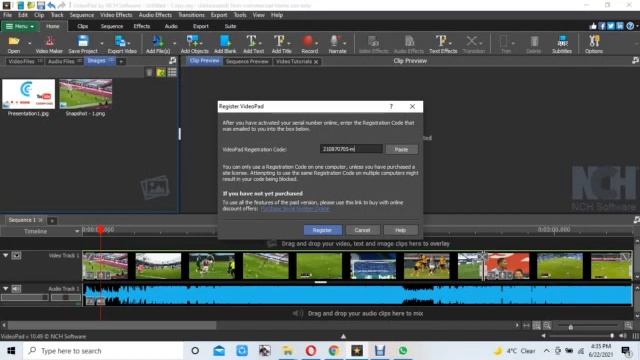
Task: Show hidden system tray icons chevron
Action: pos(546,351)
